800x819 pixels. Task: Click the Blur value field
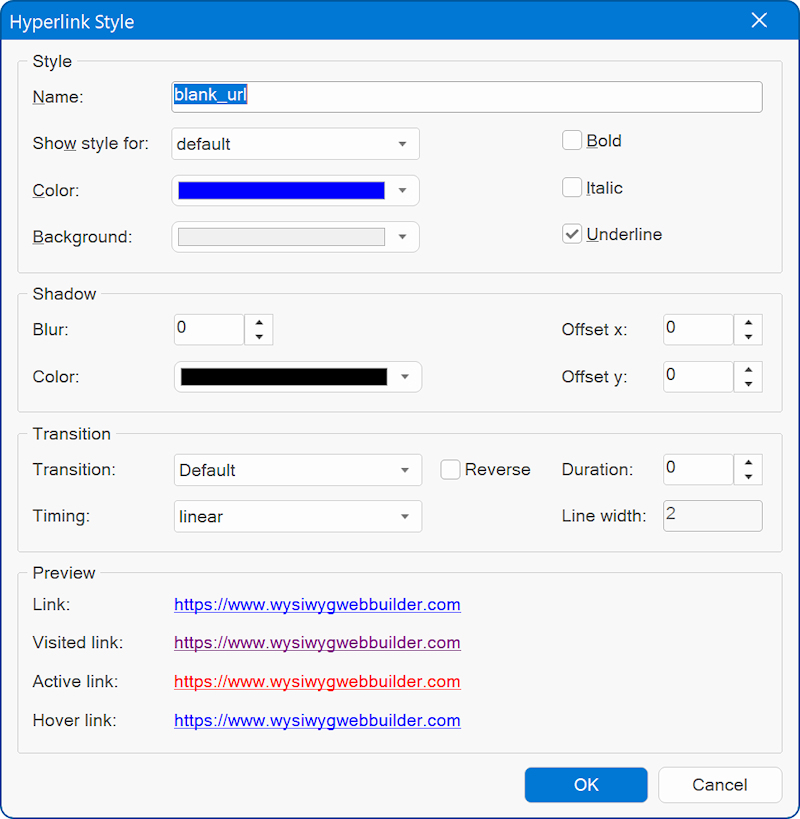209,329
